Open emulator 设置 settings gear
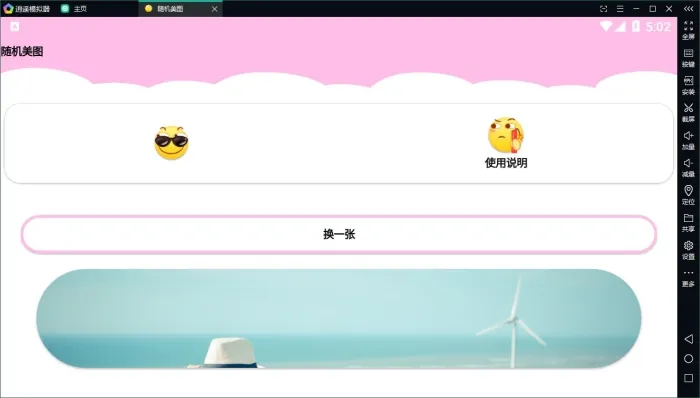The width and height of the screenshot is (700, 398). pos(688,249)
